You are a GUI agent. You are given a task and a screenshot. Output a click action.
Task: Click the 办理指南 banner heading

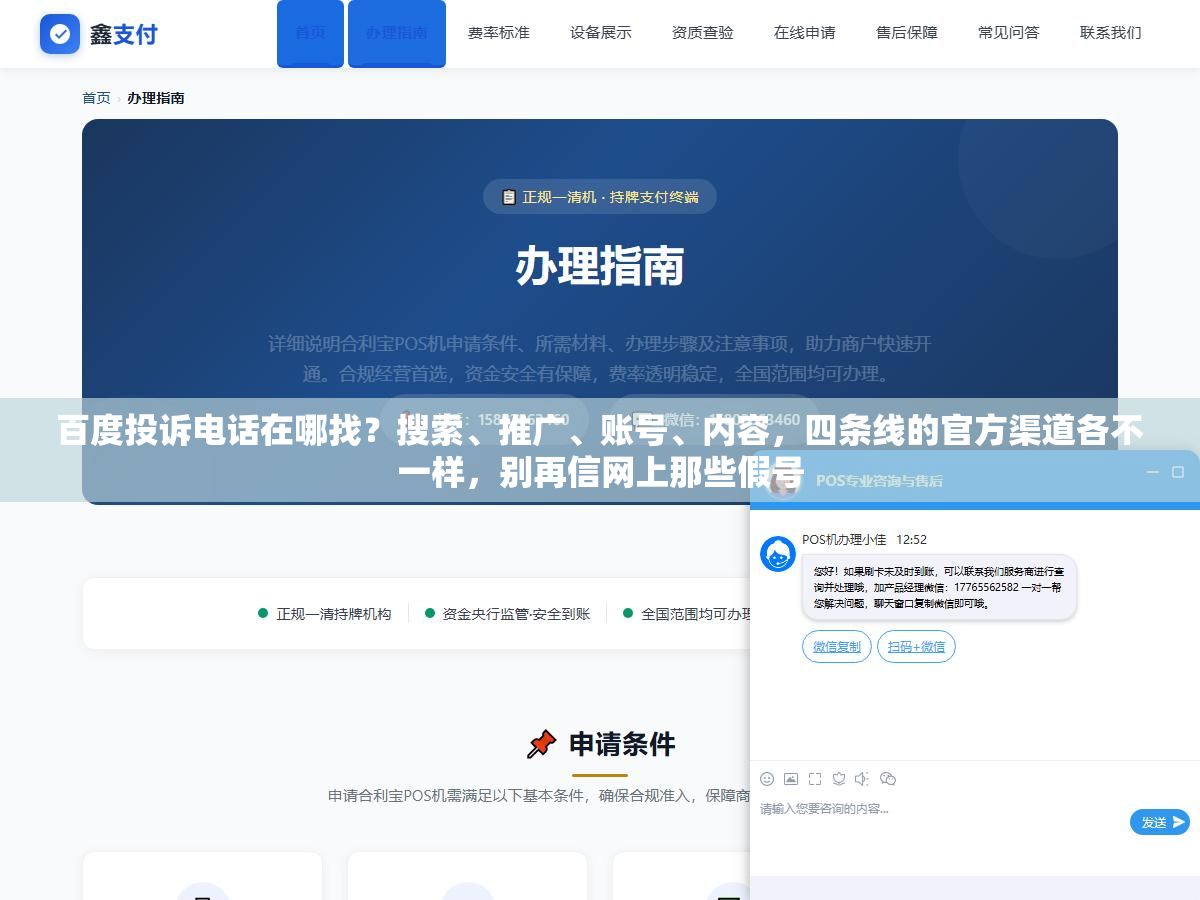click(x=600, y=267)
